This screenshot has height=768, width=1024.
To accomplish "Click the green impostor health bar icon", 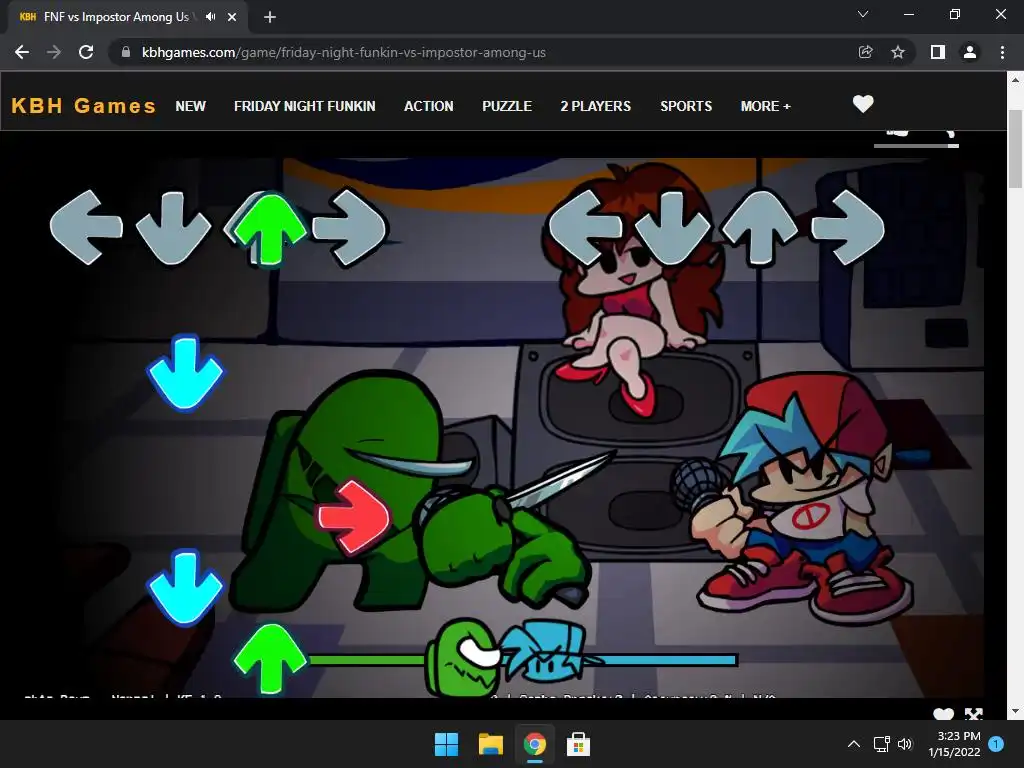I will pyautogui.click(x=464, y=656).
